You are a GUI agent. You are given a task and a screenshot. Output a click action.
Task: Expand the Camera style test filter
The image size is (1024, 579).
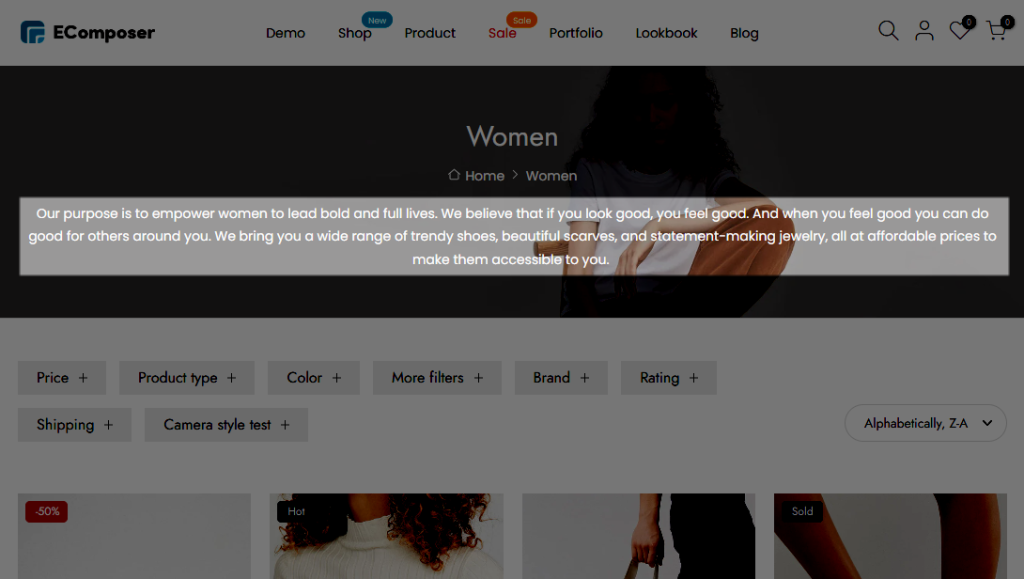(x=226, y=425)
